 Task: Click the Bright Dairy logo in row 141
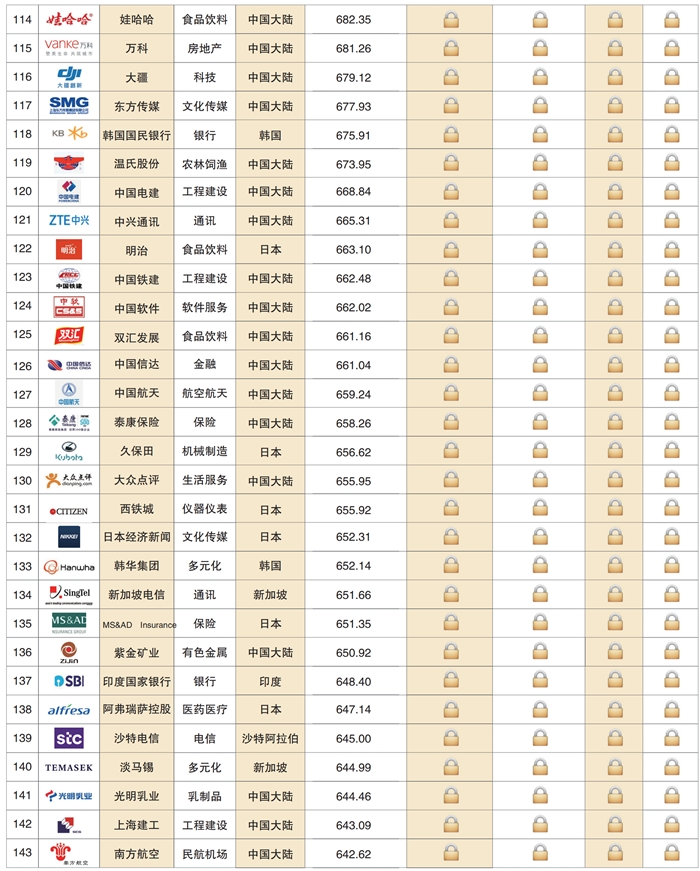(x=69, y=796)
